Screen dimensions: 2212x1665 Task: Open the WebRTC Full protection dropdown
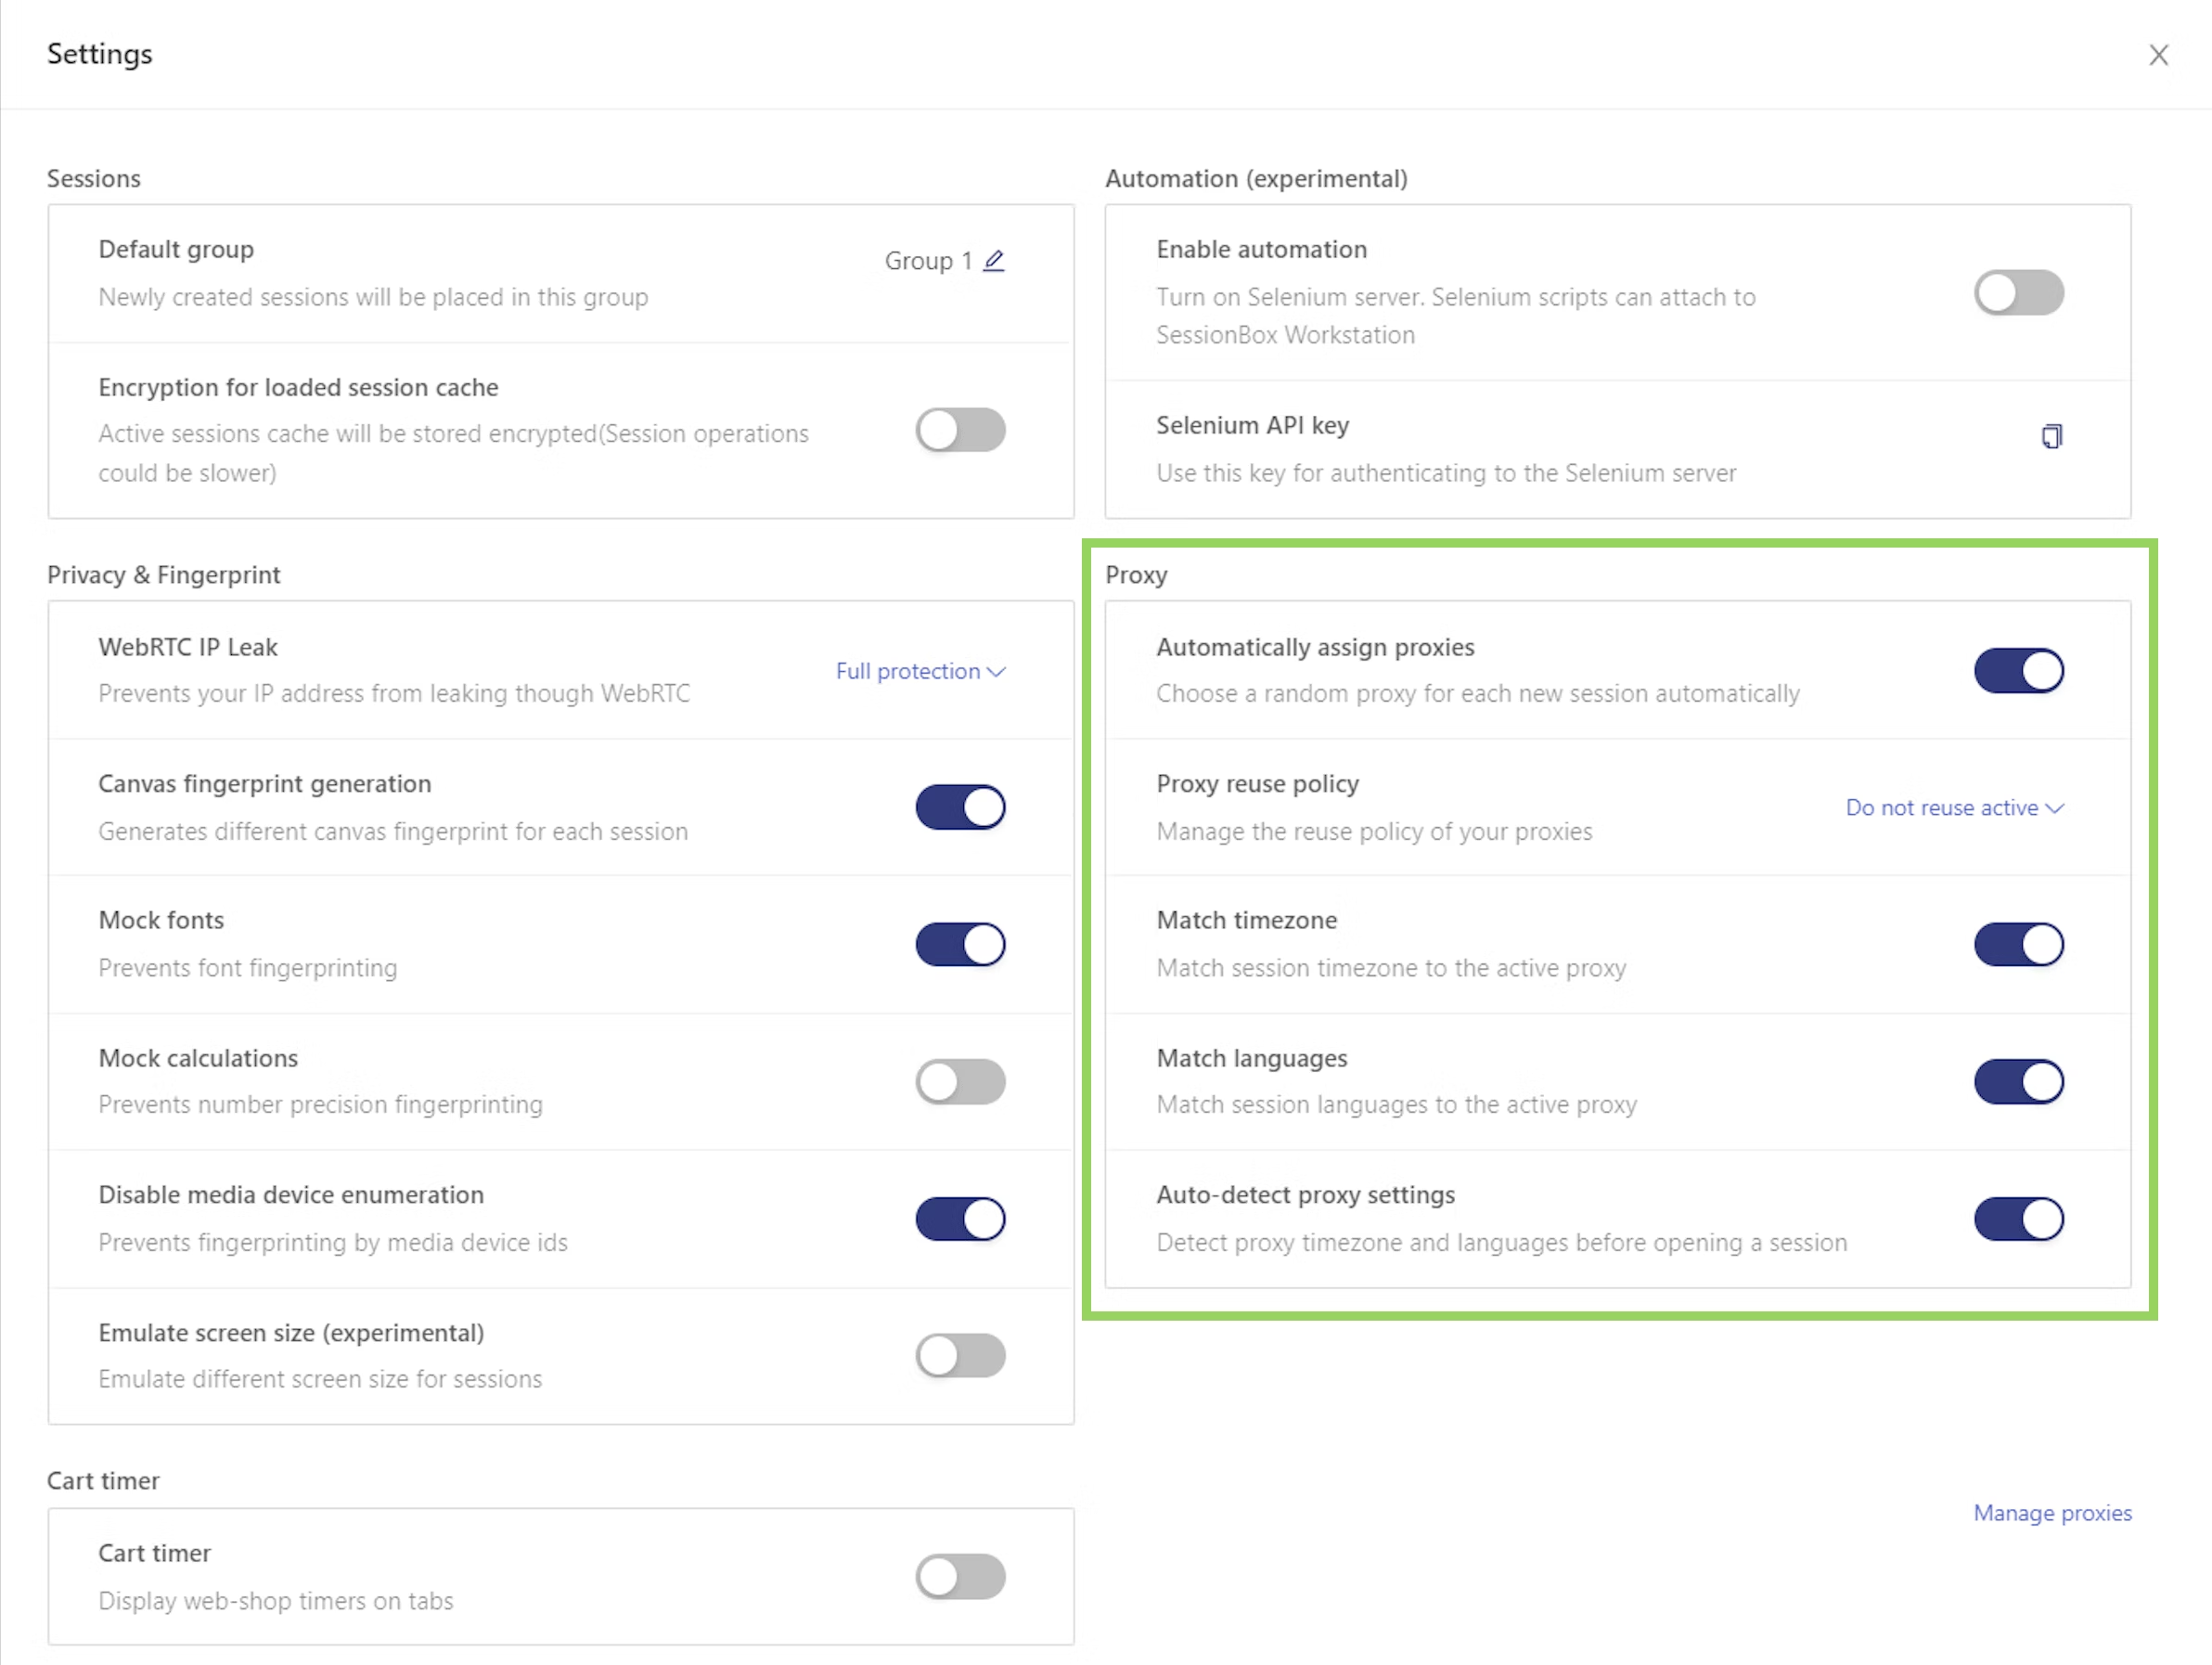pos(920,671)
